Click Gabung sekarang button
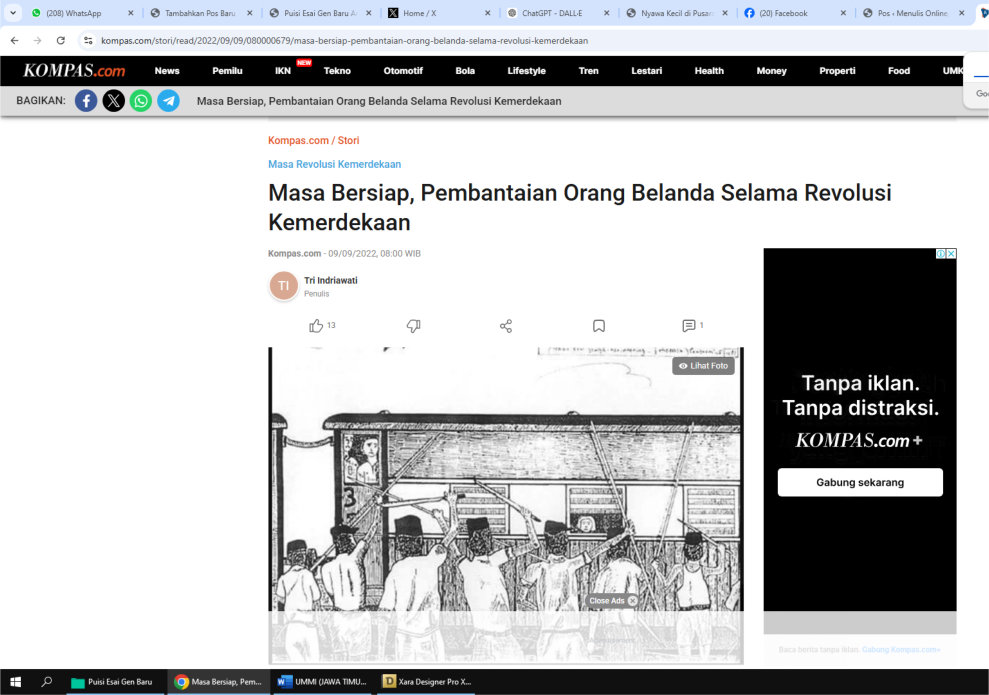 pos(859,482)
